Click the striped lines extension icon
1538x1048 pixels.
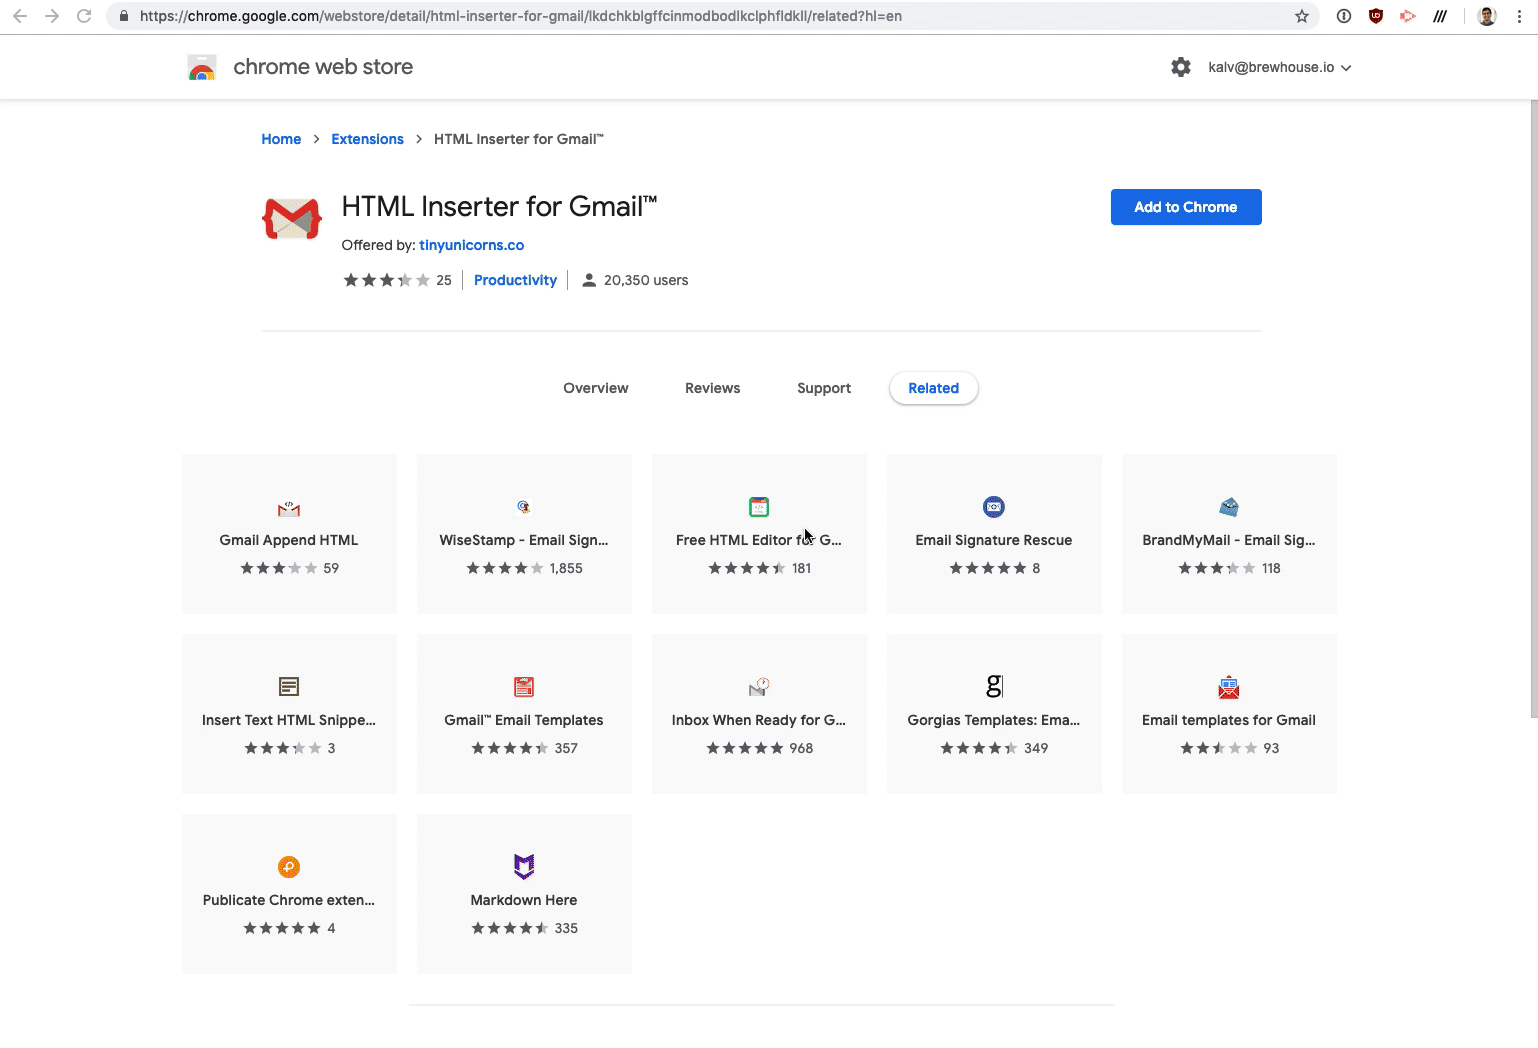tap(1440, 16)
